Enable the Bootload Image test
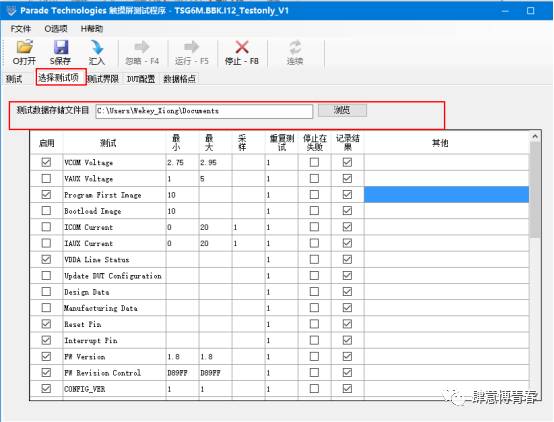This screenshot has width=554, height=422. coord(46,211)
